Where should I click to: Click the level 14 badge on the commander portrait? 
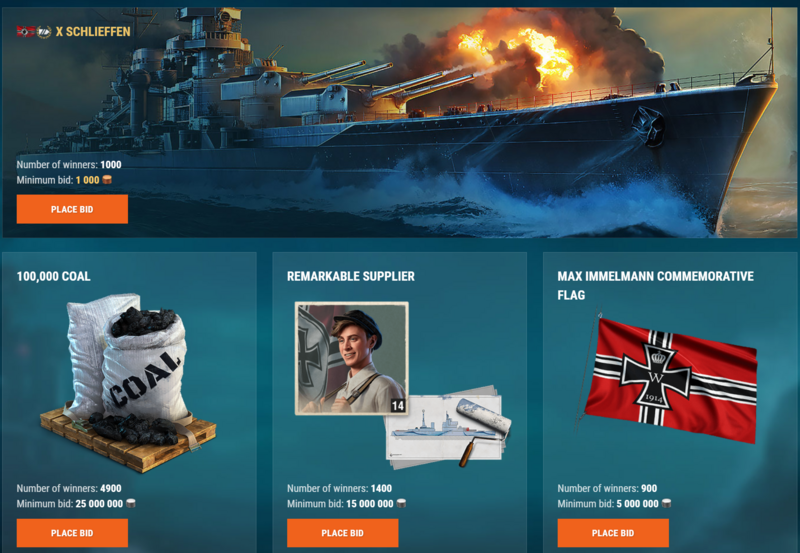[x=398, y=406]
